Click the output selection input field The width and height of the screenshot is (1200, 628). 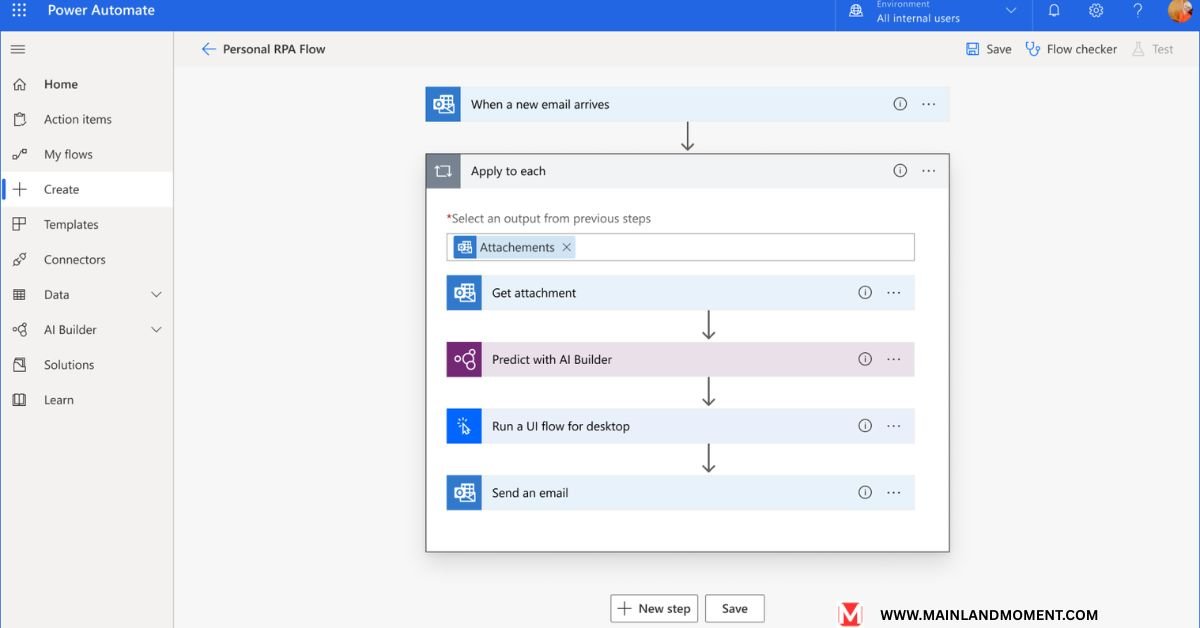click(x=680, y=247)
